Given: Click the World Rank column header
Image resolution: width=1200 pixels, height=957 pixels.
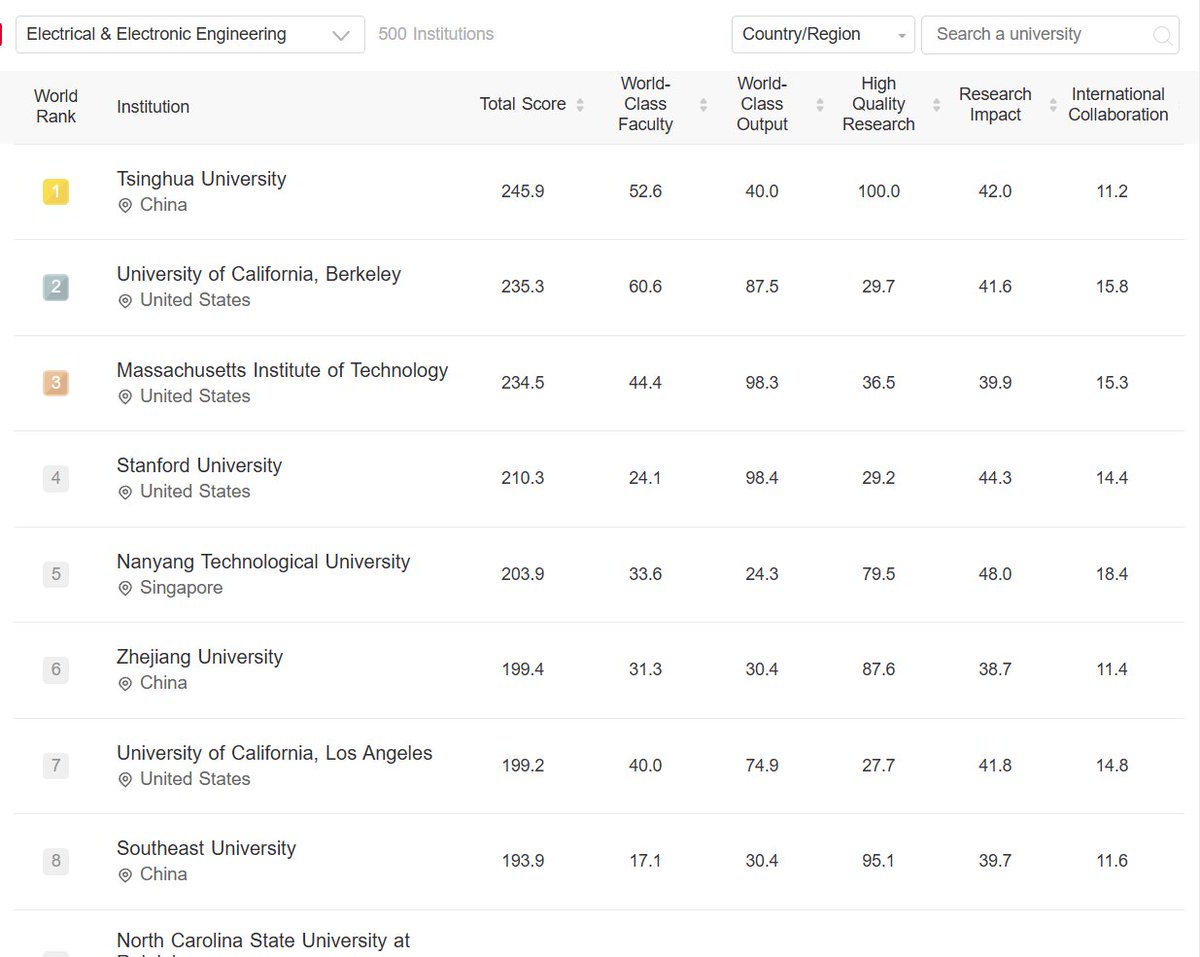Looking at the screenshot, I should pyautogui.click(x=56, y=106).
